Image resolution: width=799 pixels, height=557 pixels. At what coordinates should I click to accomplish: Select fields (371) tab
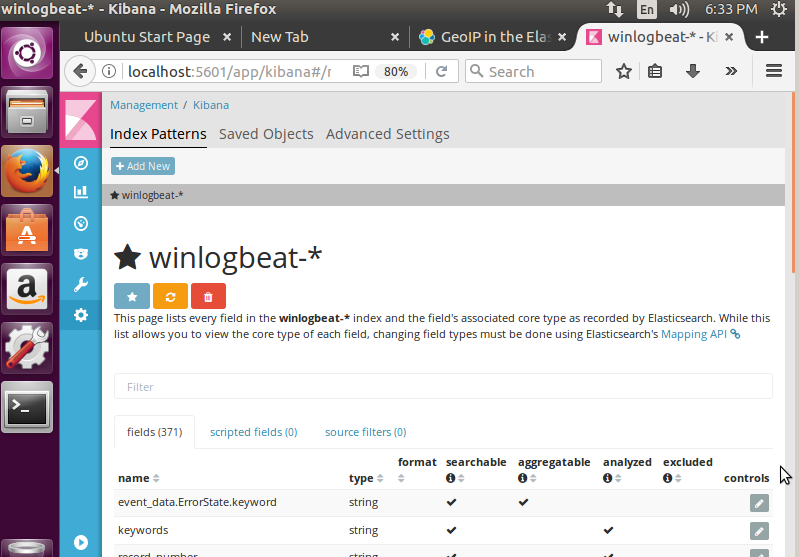click(154, 432)
